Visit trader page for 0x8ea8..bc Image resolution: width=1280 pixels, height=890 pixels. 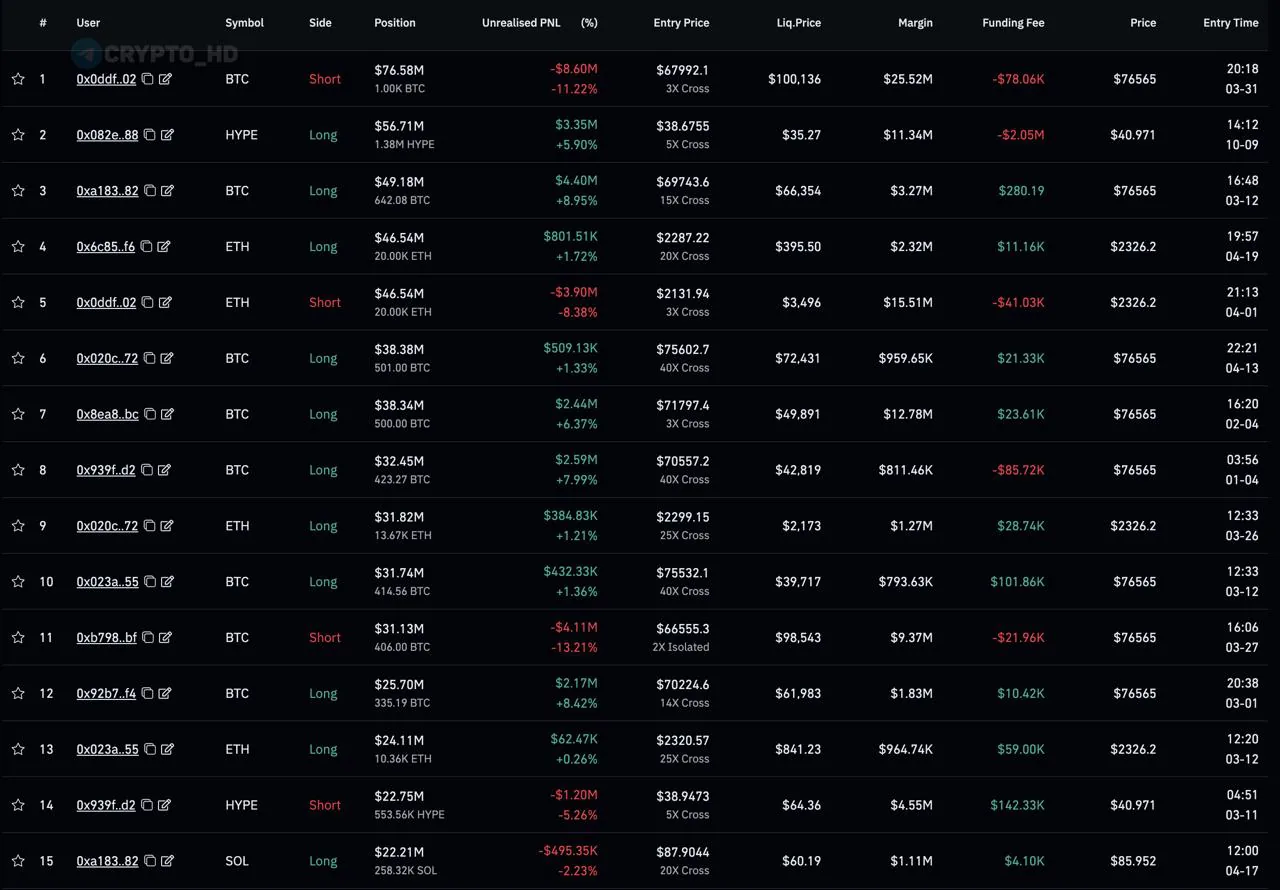[x=106, y=414]
